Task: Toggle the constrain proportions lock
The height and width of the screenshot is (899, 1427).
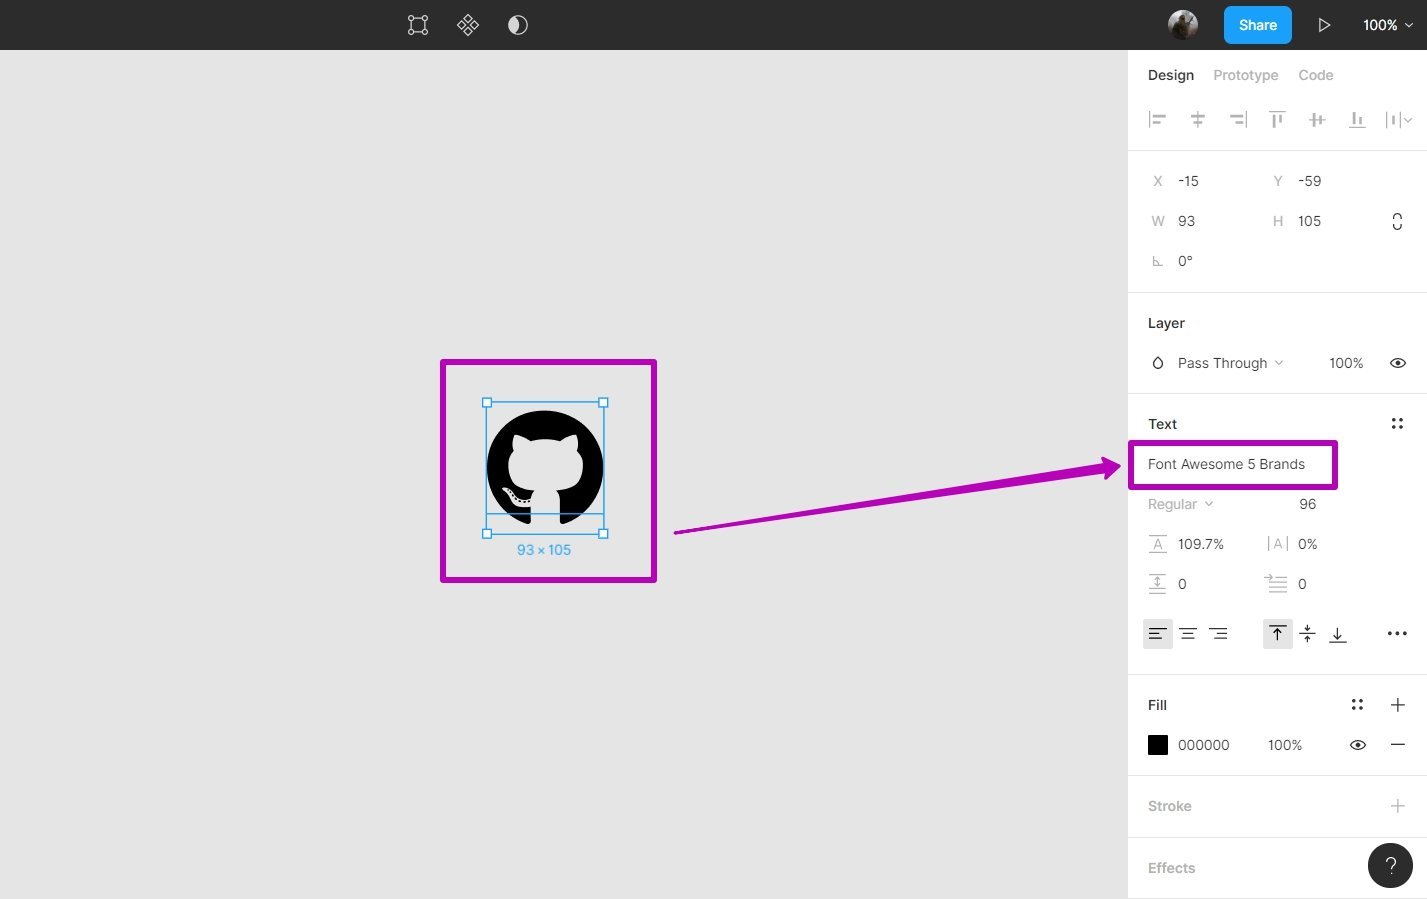Action: coord(1397,221)
